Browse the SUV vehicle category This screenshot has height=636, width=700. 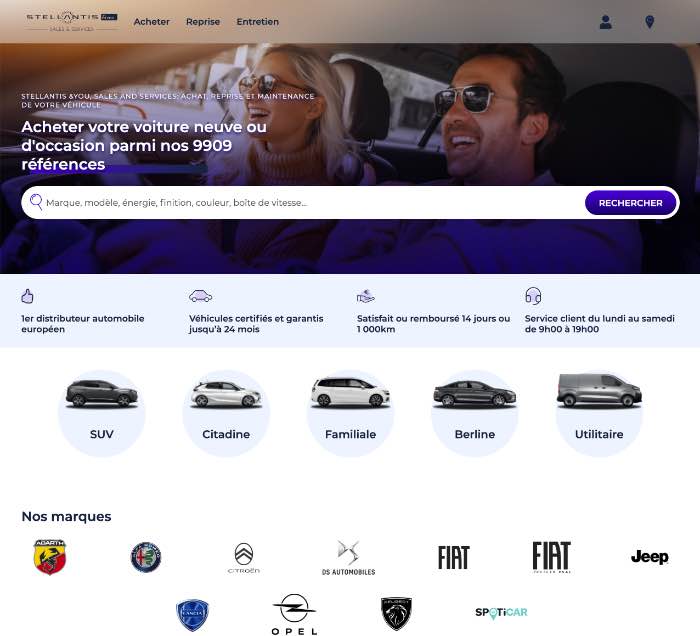click(102, 413)
